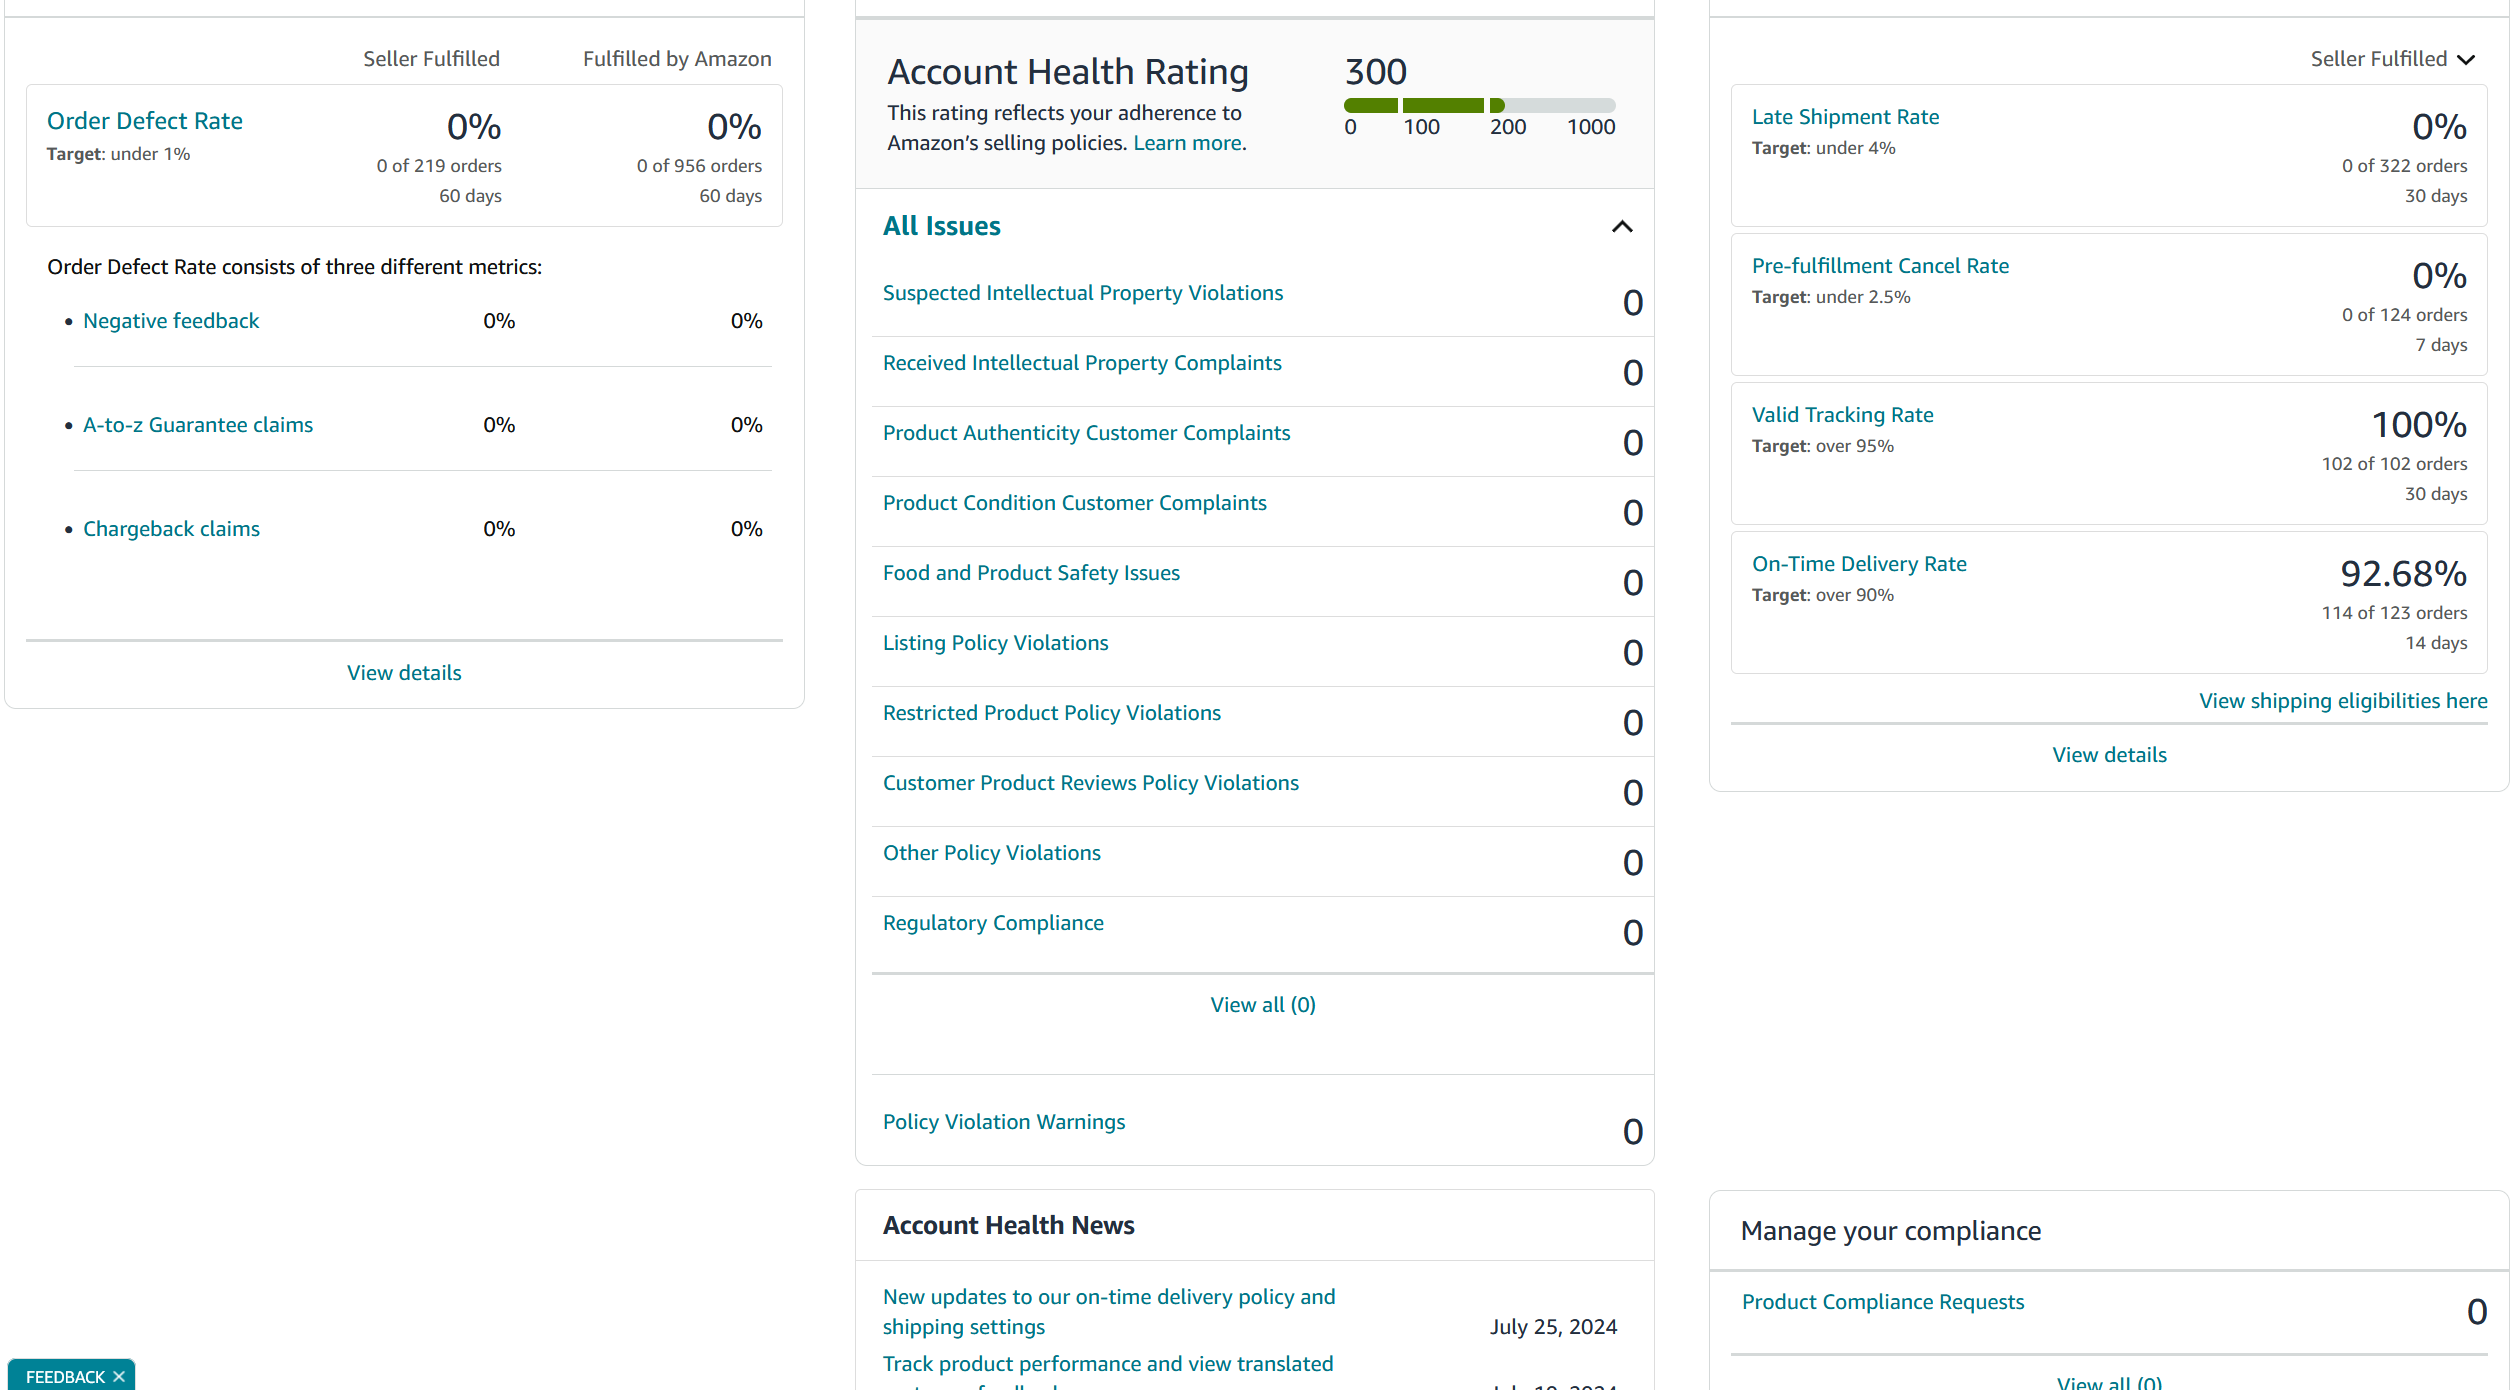Click View shipping eligibilities here

tap(2342, 701)
